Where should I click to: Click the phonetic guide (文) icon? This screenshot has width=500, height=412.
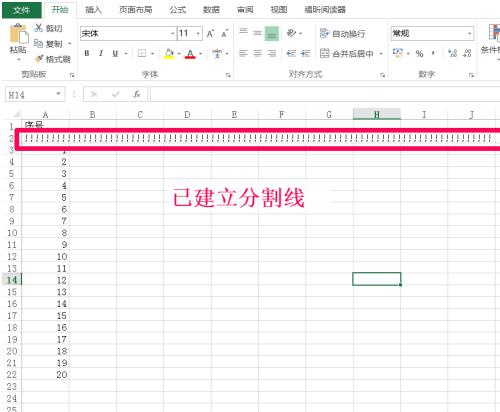tap(217, 53)
